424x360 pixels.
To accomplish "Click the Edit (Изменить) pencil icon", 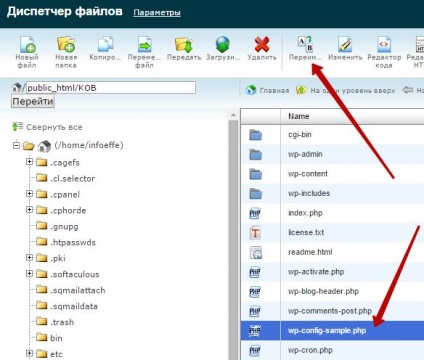I will (345, 44).
